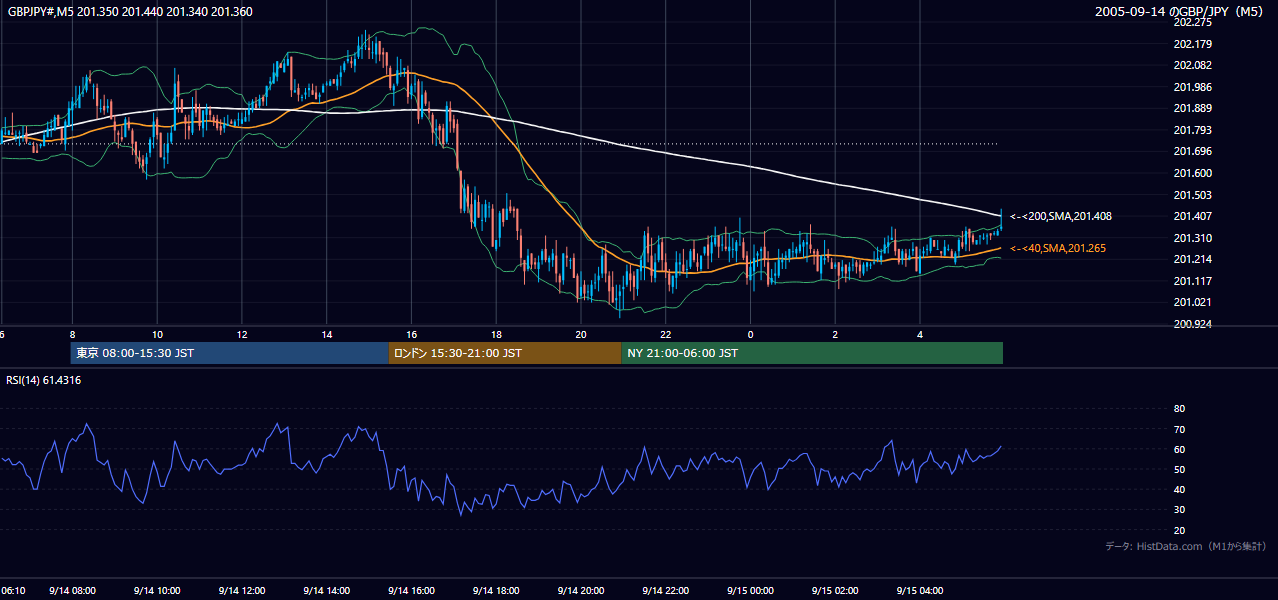This screenshot has height=600, width=1278.
Task: Click price scale value 201.503
Action: click(1192, 195)
